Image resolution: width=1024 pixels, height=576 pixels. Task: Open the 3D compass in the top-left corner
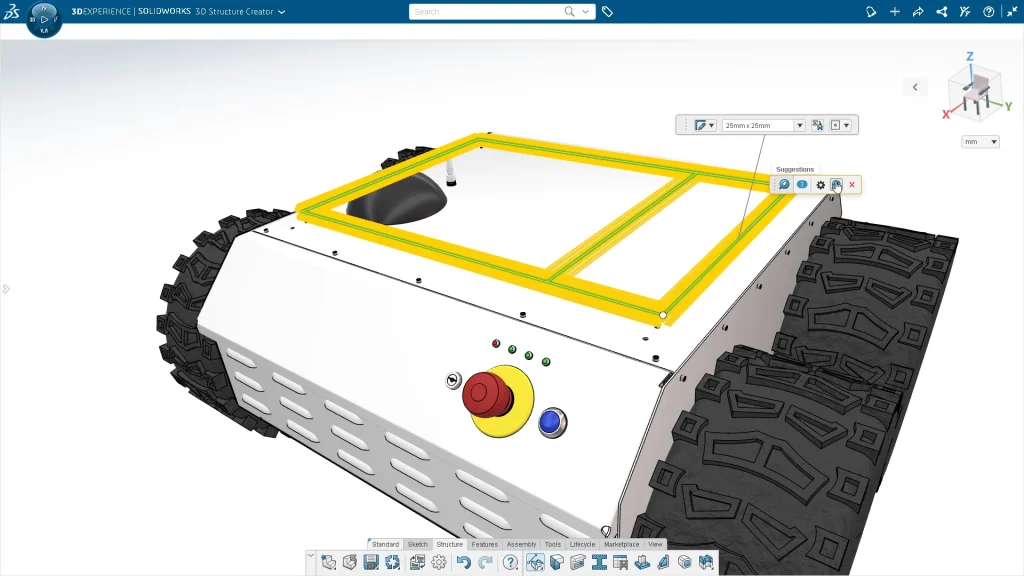click(44, 19)
